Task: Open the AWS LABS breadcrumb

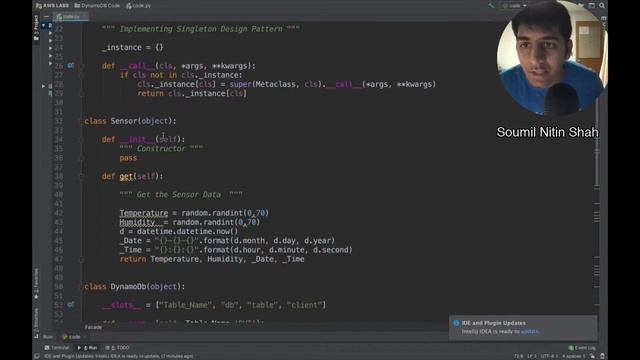Action: [x=52, y=6]
